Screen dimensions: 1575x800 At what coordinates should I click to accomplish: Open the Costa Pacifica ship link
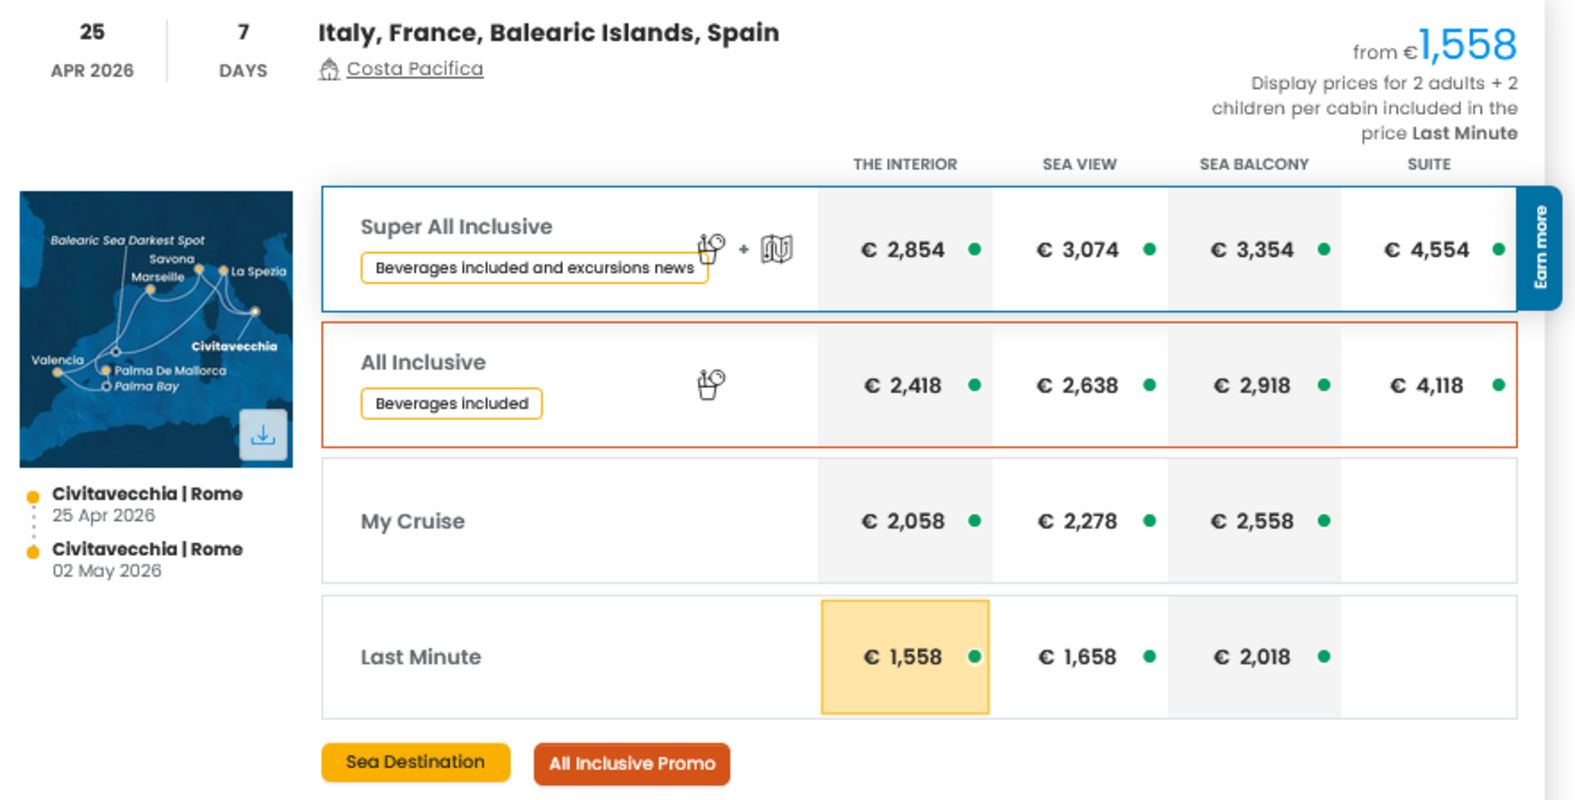click(414, 69)
